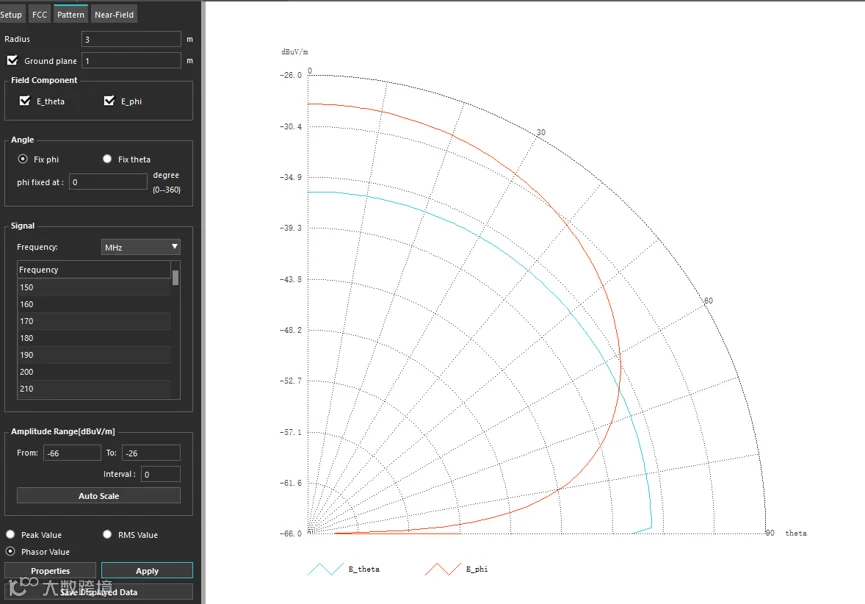This screenshot has height=604, width=865.
Task: Click the Save Displayed Data button
Action: [x=99, y=592]
